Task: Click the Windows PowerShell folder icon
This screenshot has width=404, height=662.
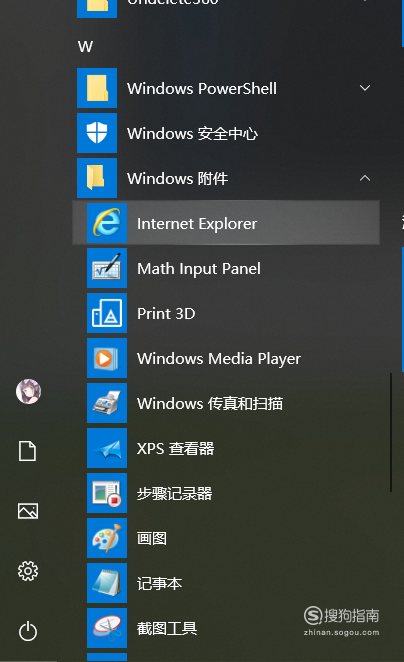Action: [x=97, y=88]
